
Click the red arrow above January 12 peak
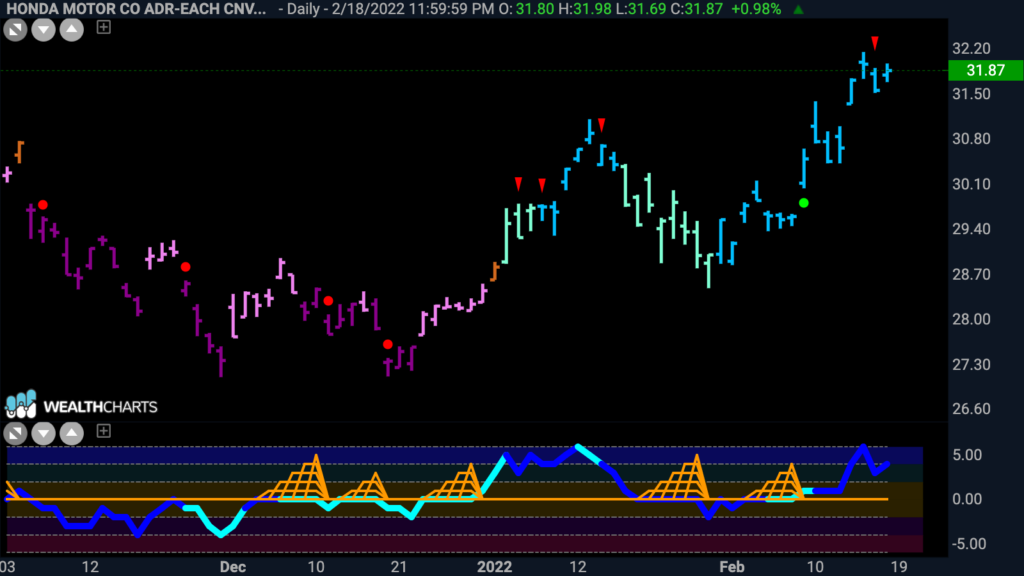(x=601, y=124)
